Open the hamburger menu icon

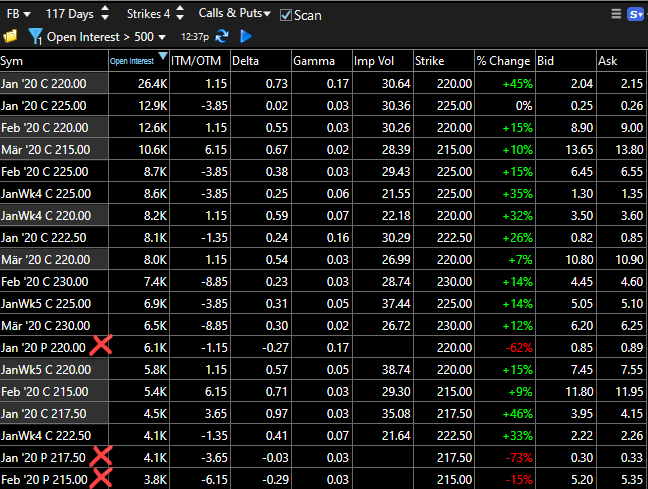point(616,14)
